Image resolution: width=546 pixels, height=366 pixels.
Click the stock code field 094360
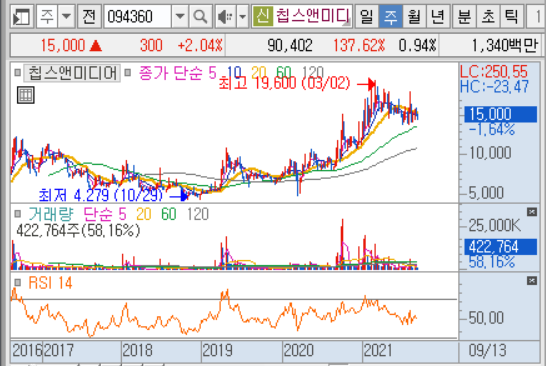click(x=138, y=16)
